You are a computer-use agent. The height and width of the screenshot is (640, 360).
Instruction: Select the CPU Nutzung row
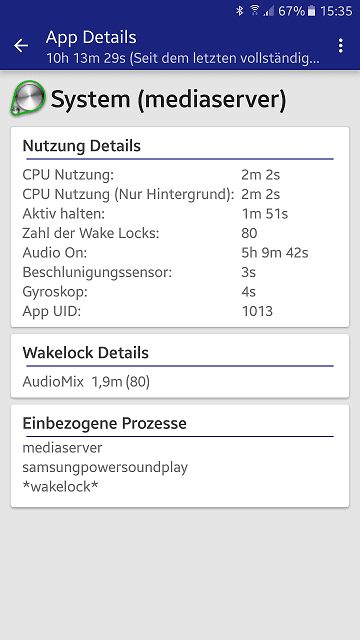(180, 175)
